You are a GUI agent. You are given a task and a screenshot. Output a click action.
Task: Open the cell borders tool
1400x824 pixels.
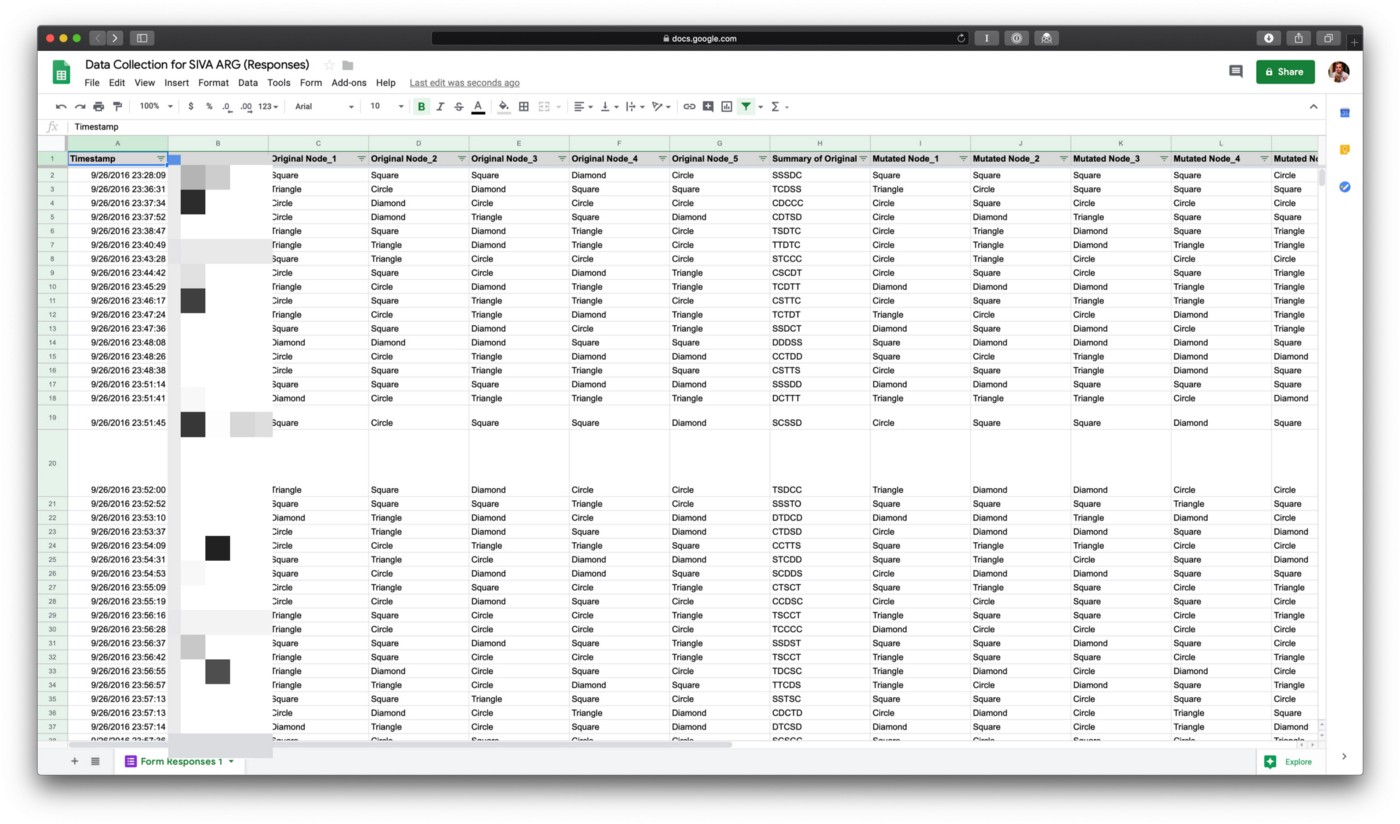coord(524,106)
